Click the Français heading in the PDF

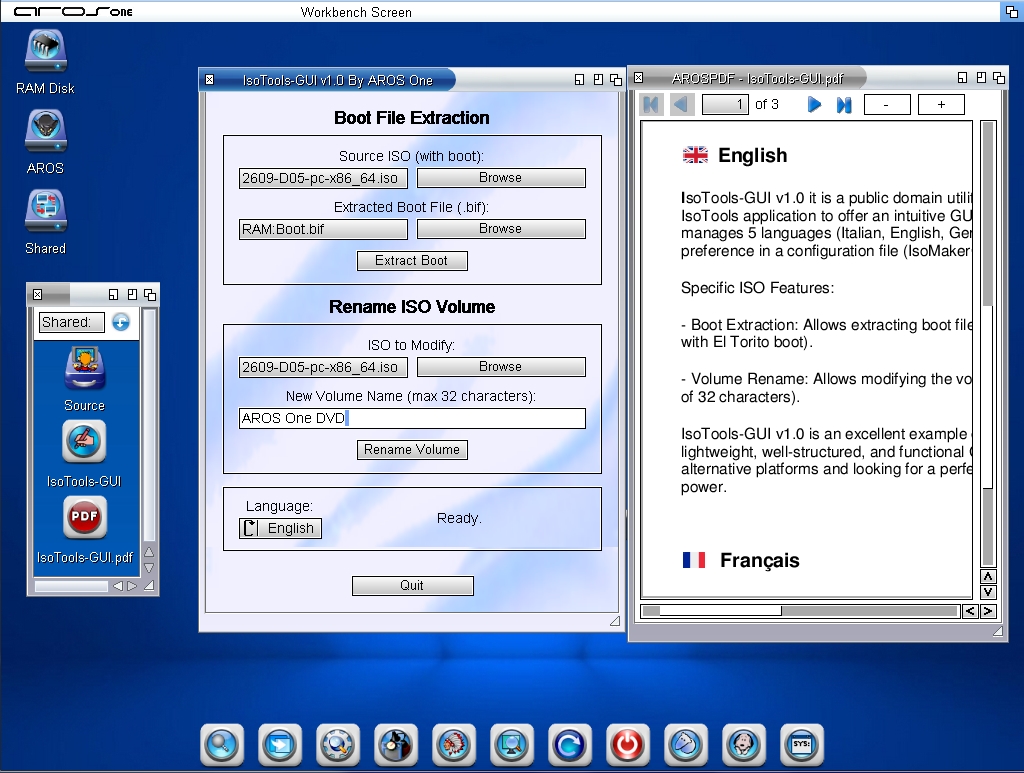pyautogui.click(x=760, y=560)
